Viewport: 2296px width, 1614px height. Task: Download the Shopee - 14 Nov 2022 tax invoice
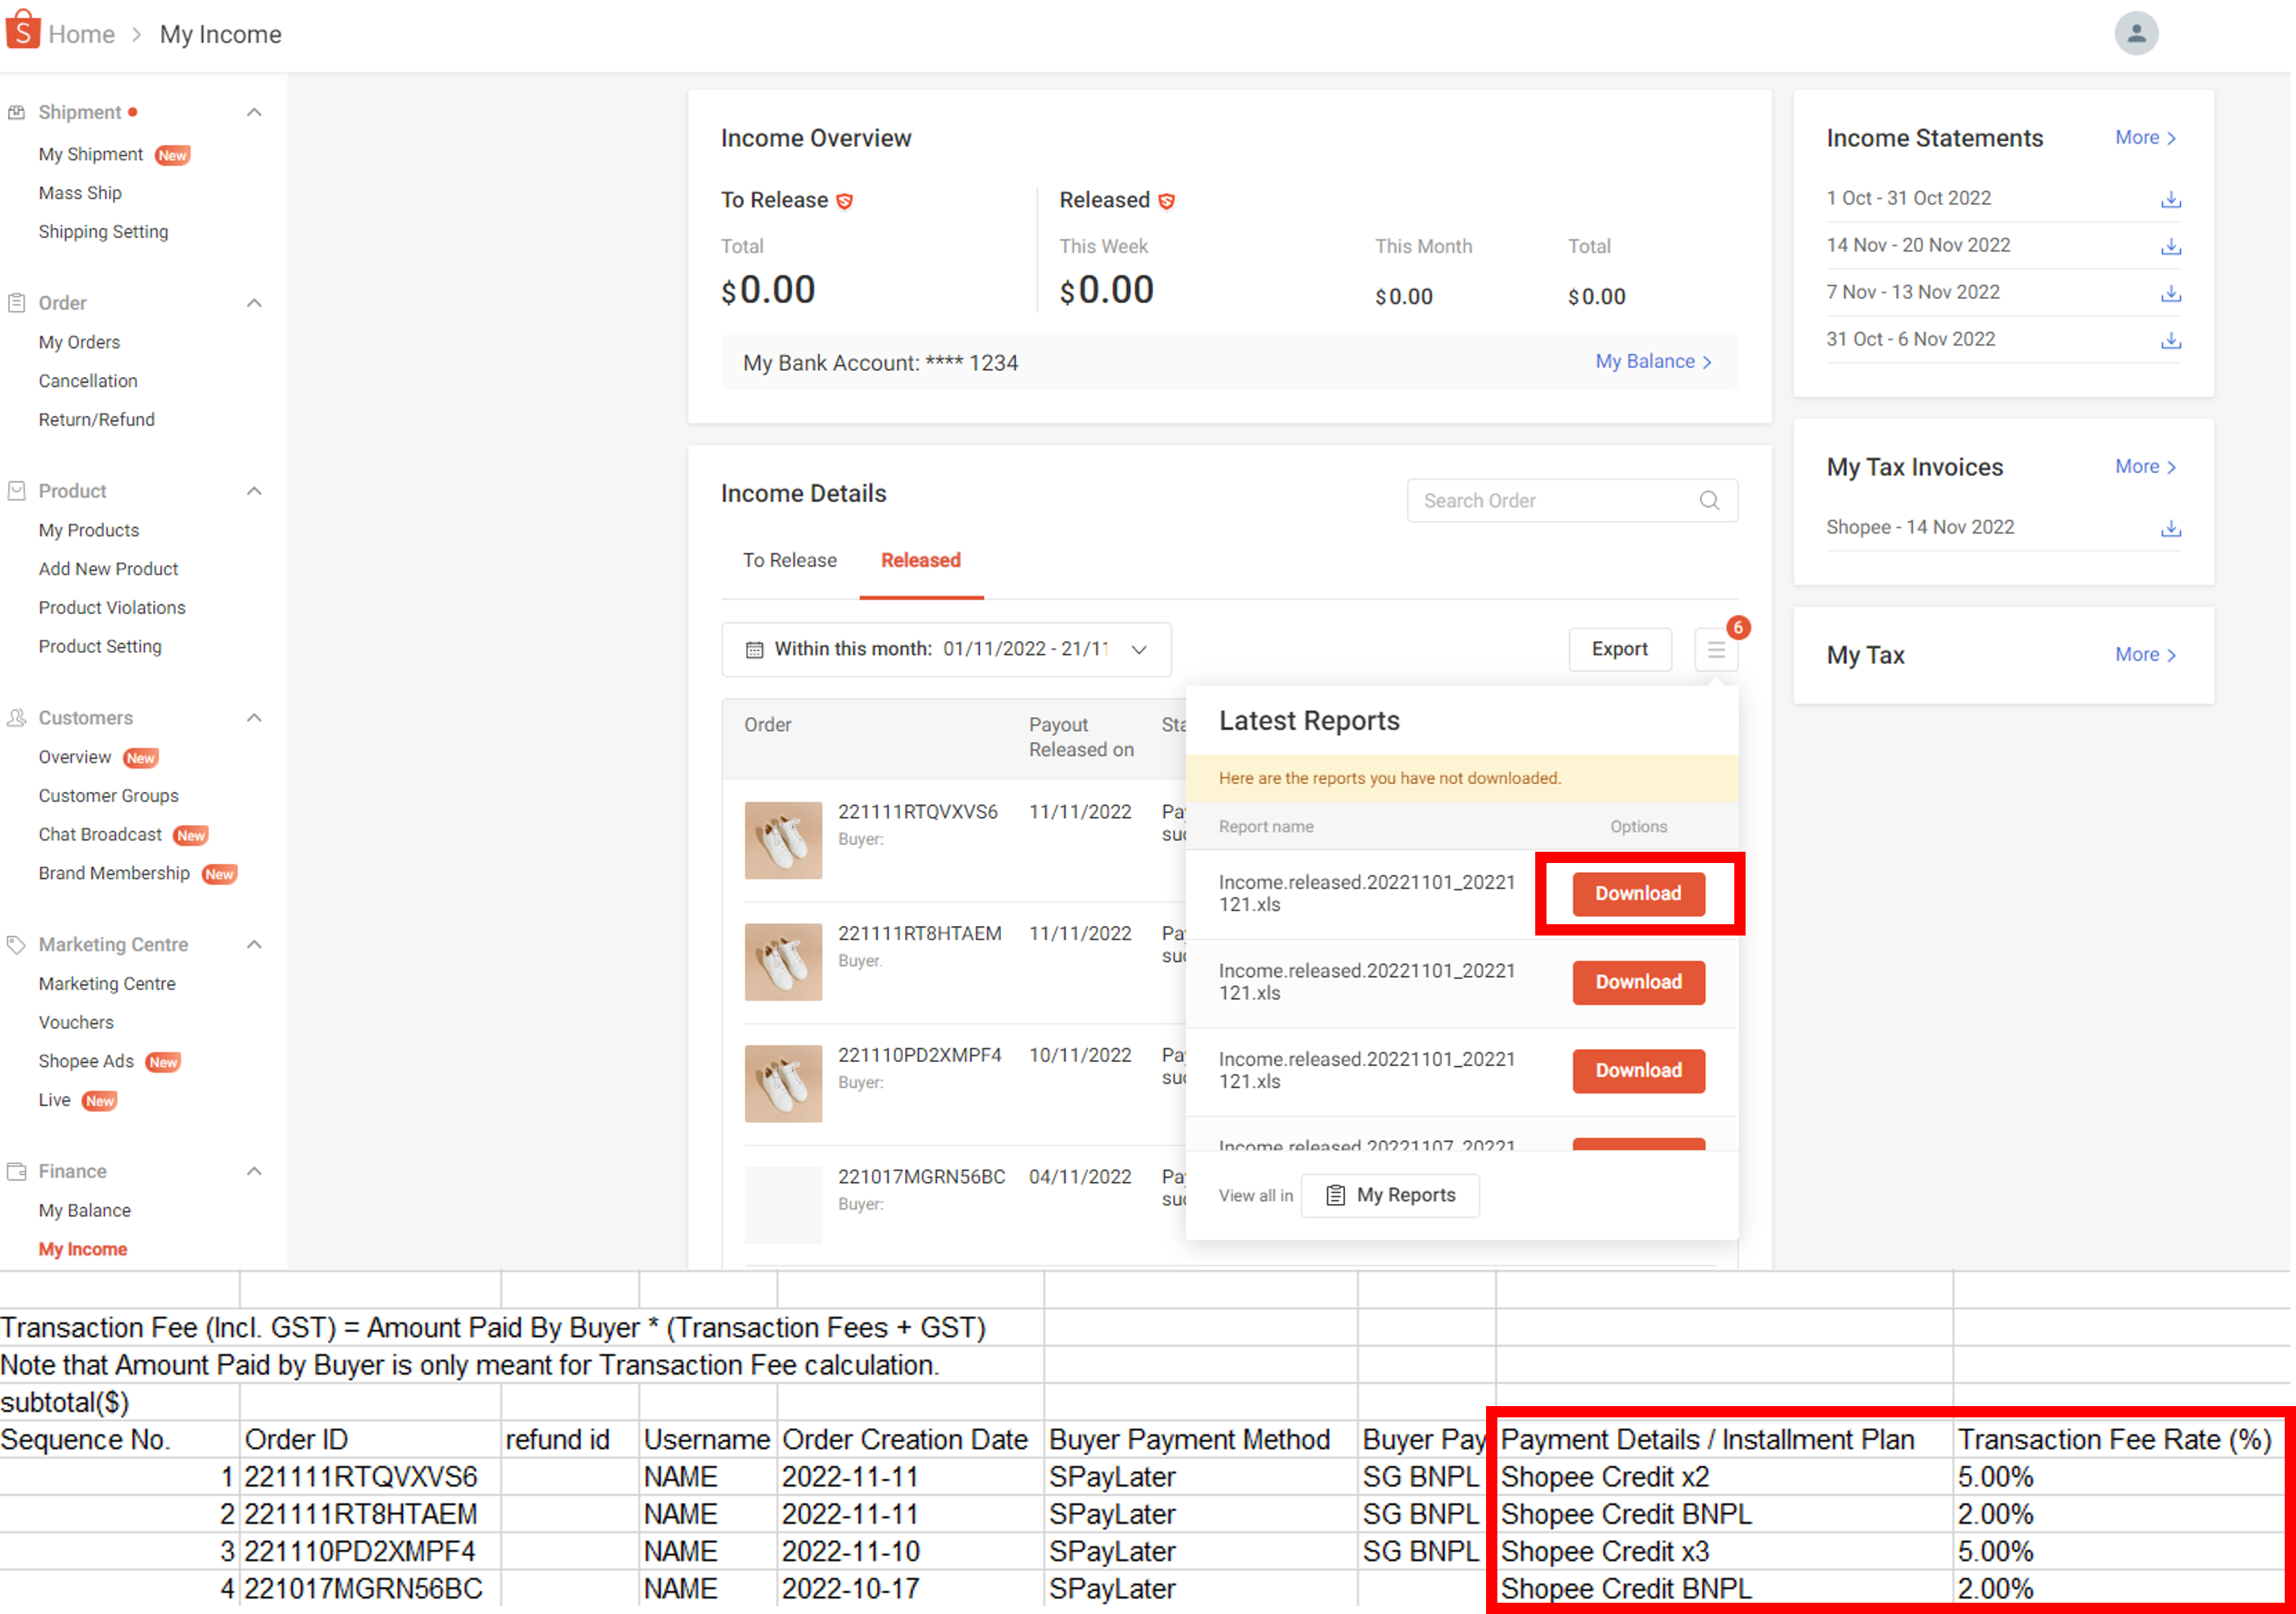pyautogui.click(x=2170, y=527)
